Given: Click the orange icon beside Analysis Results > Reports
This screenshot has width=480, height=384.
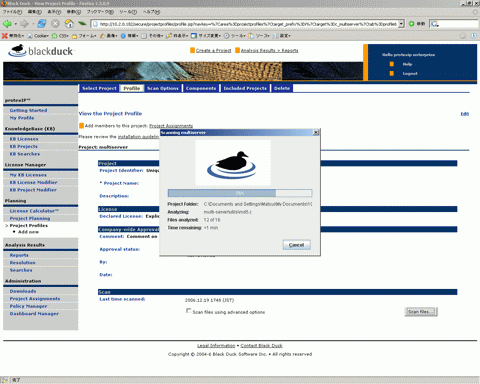Looking at the screenshot, I should point(237,50).
